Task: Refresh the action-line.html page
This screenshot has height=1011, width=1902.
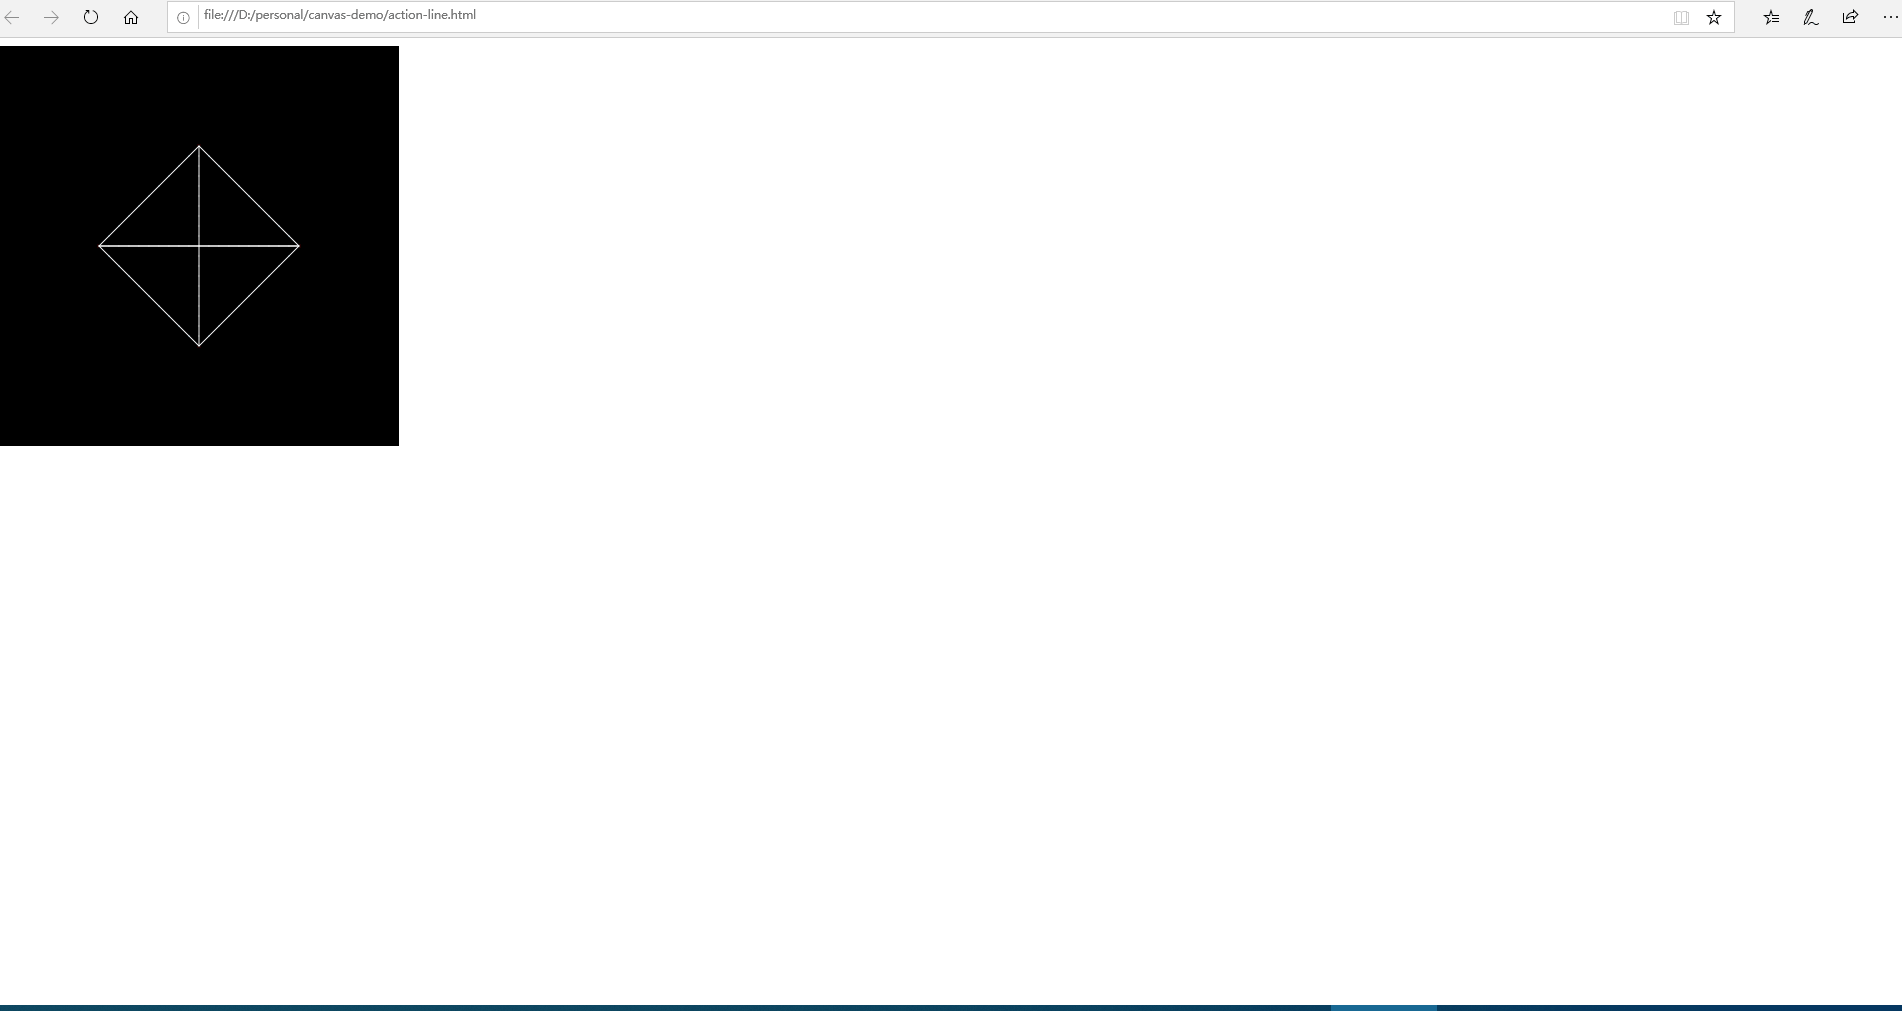Action: pyautogui.click(x=91, y=17)
